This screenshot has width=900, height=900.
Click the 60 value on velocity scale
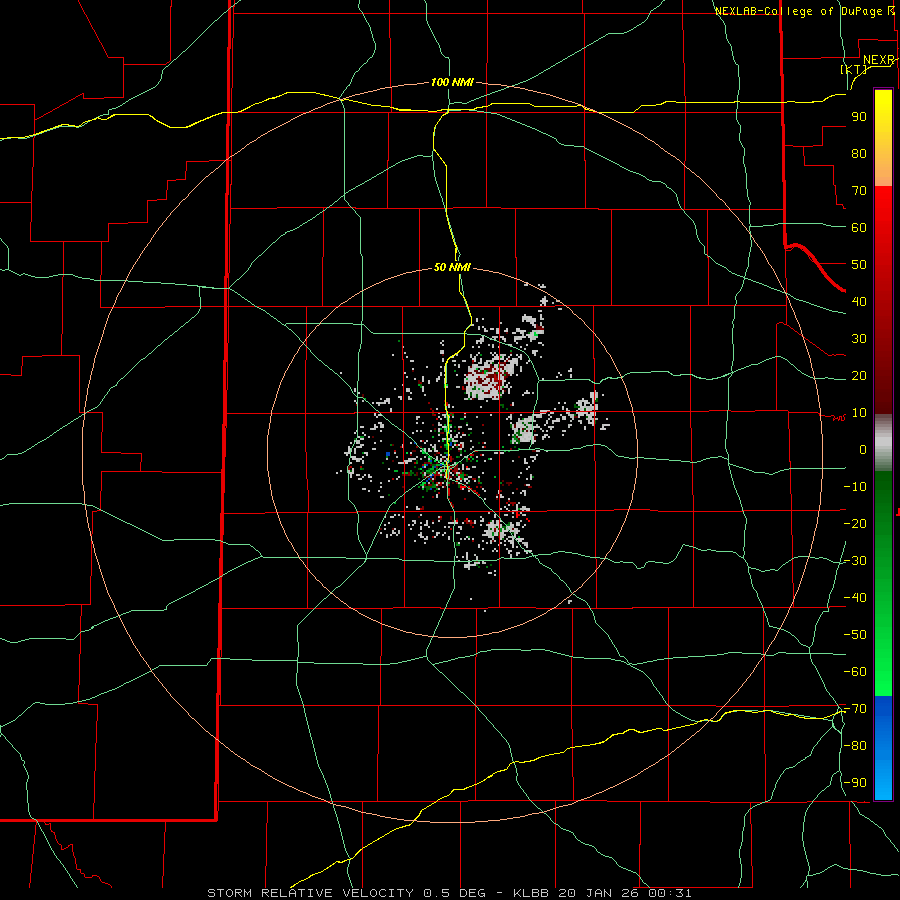859,228
